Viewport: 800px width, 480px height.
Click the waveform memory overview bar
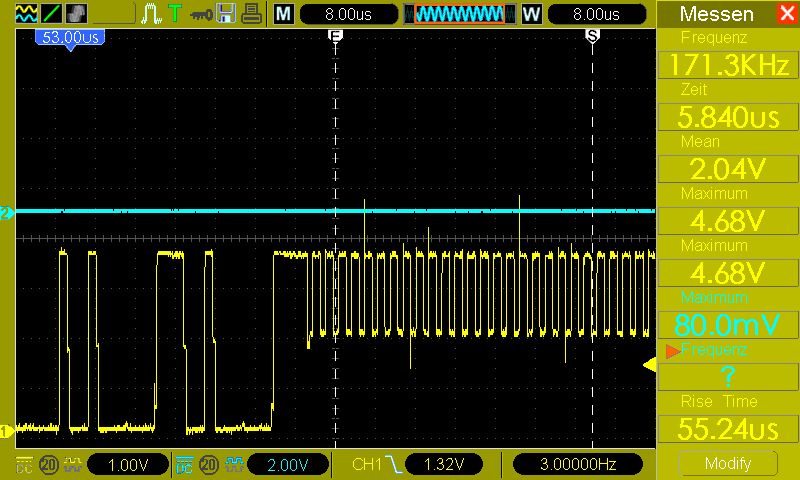click(x=459, y=14)
